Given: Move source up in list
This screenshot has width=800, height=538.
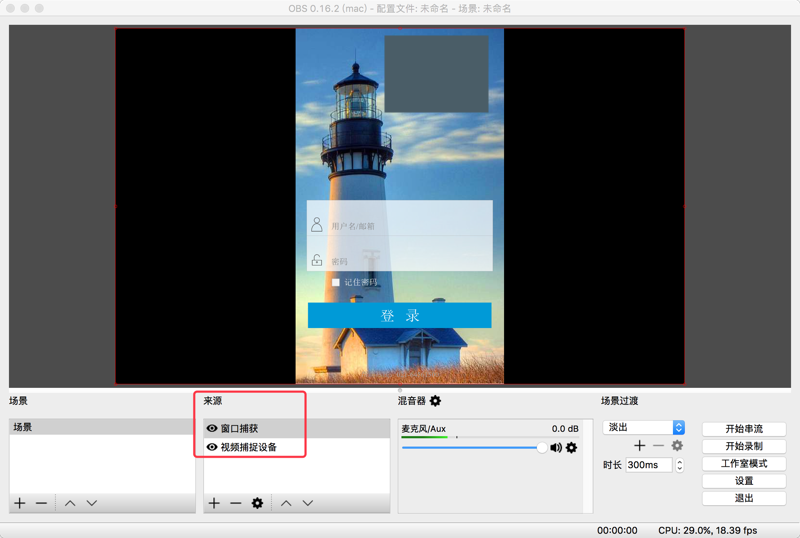Looking at the screenshot, I should point(286,503).
